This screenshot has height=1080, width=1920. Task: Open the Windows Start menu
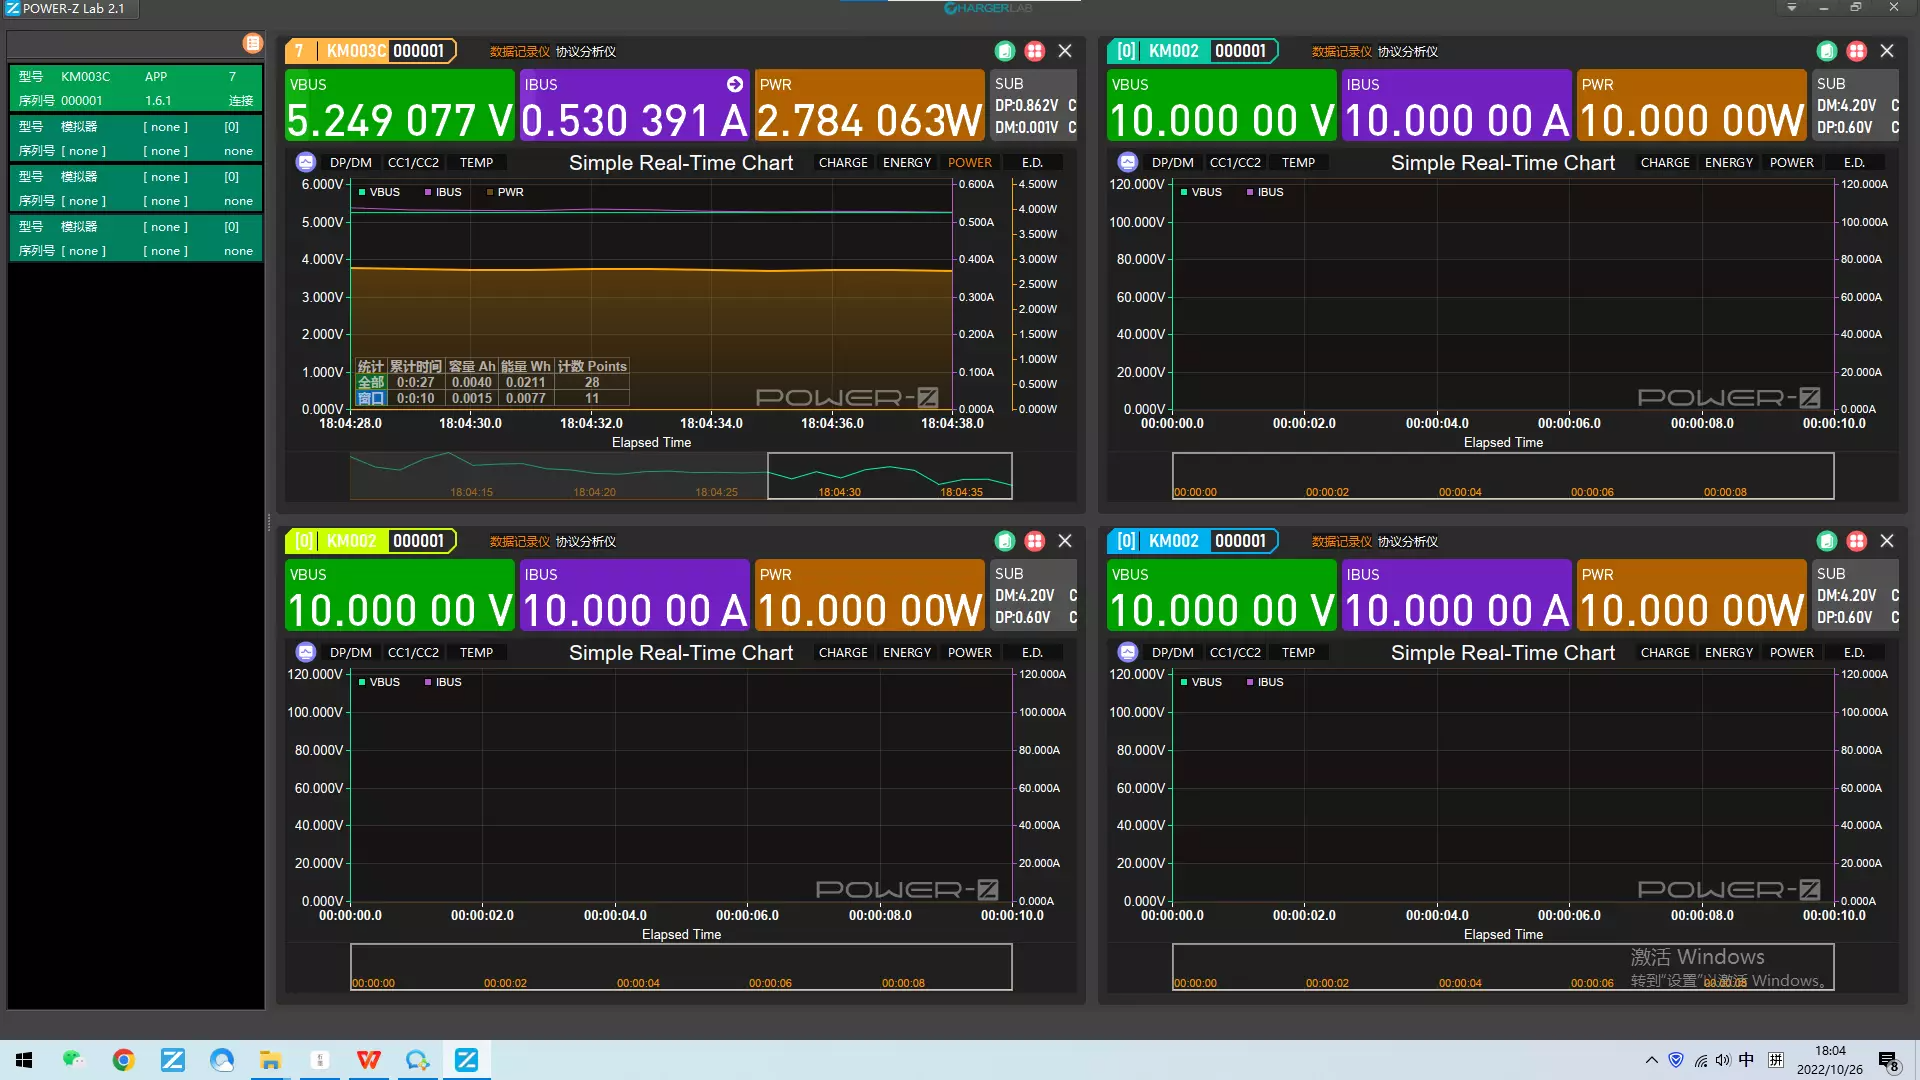click(x=24, y=1060)
